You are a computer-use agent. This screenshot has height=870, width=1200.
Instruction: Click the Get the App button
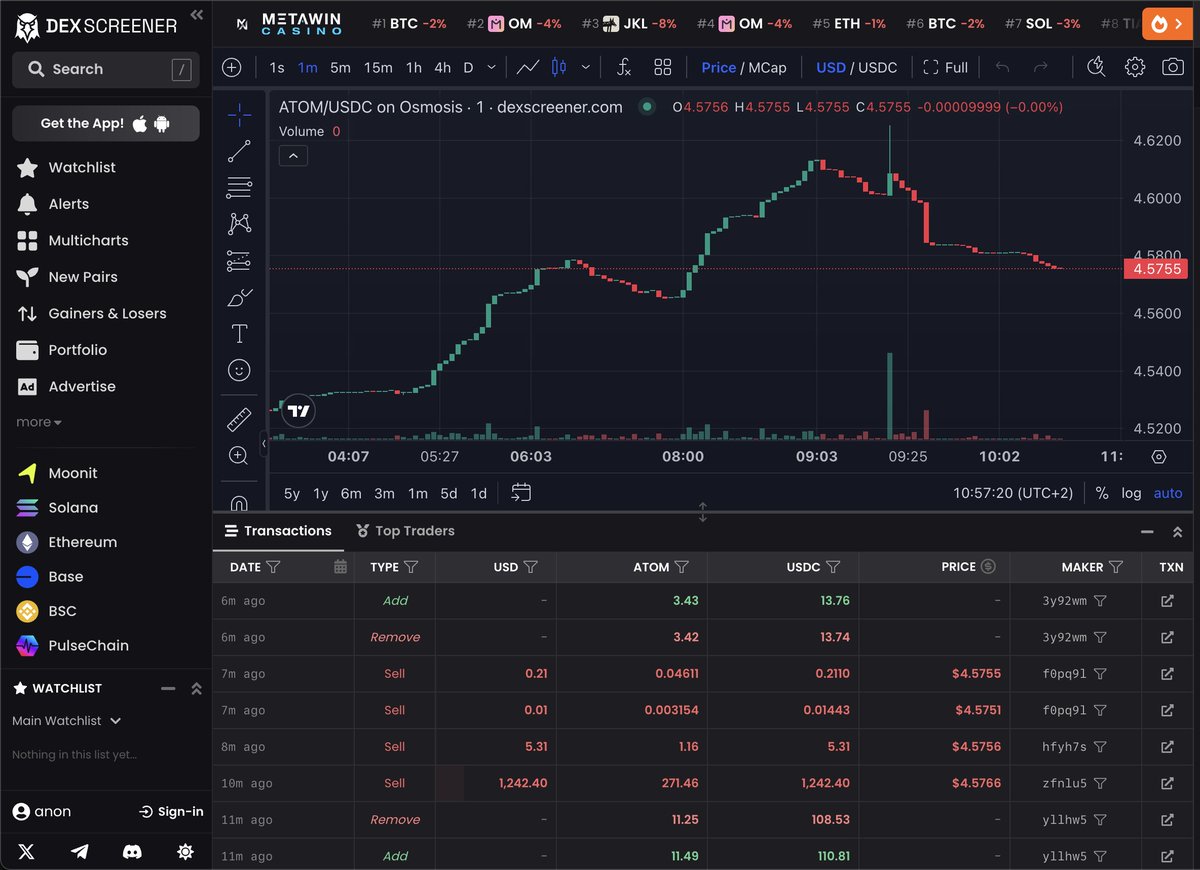click(106, 123)
